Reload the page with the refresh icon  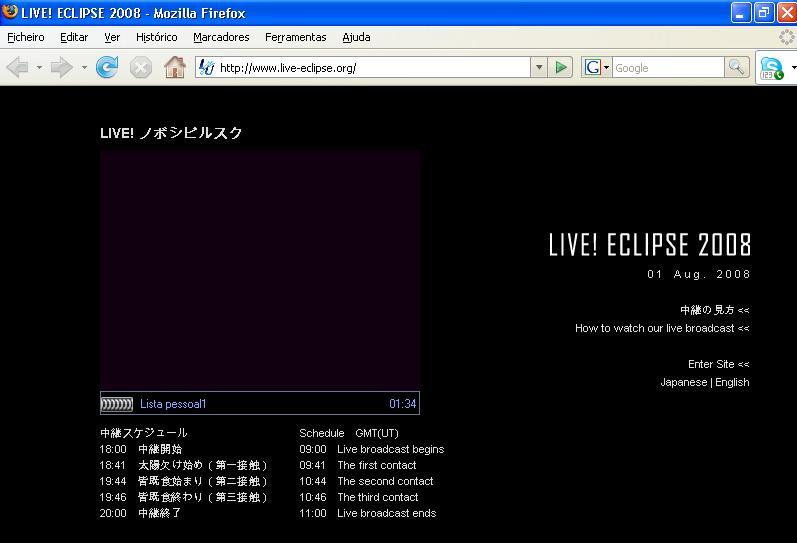pos(107,67)
